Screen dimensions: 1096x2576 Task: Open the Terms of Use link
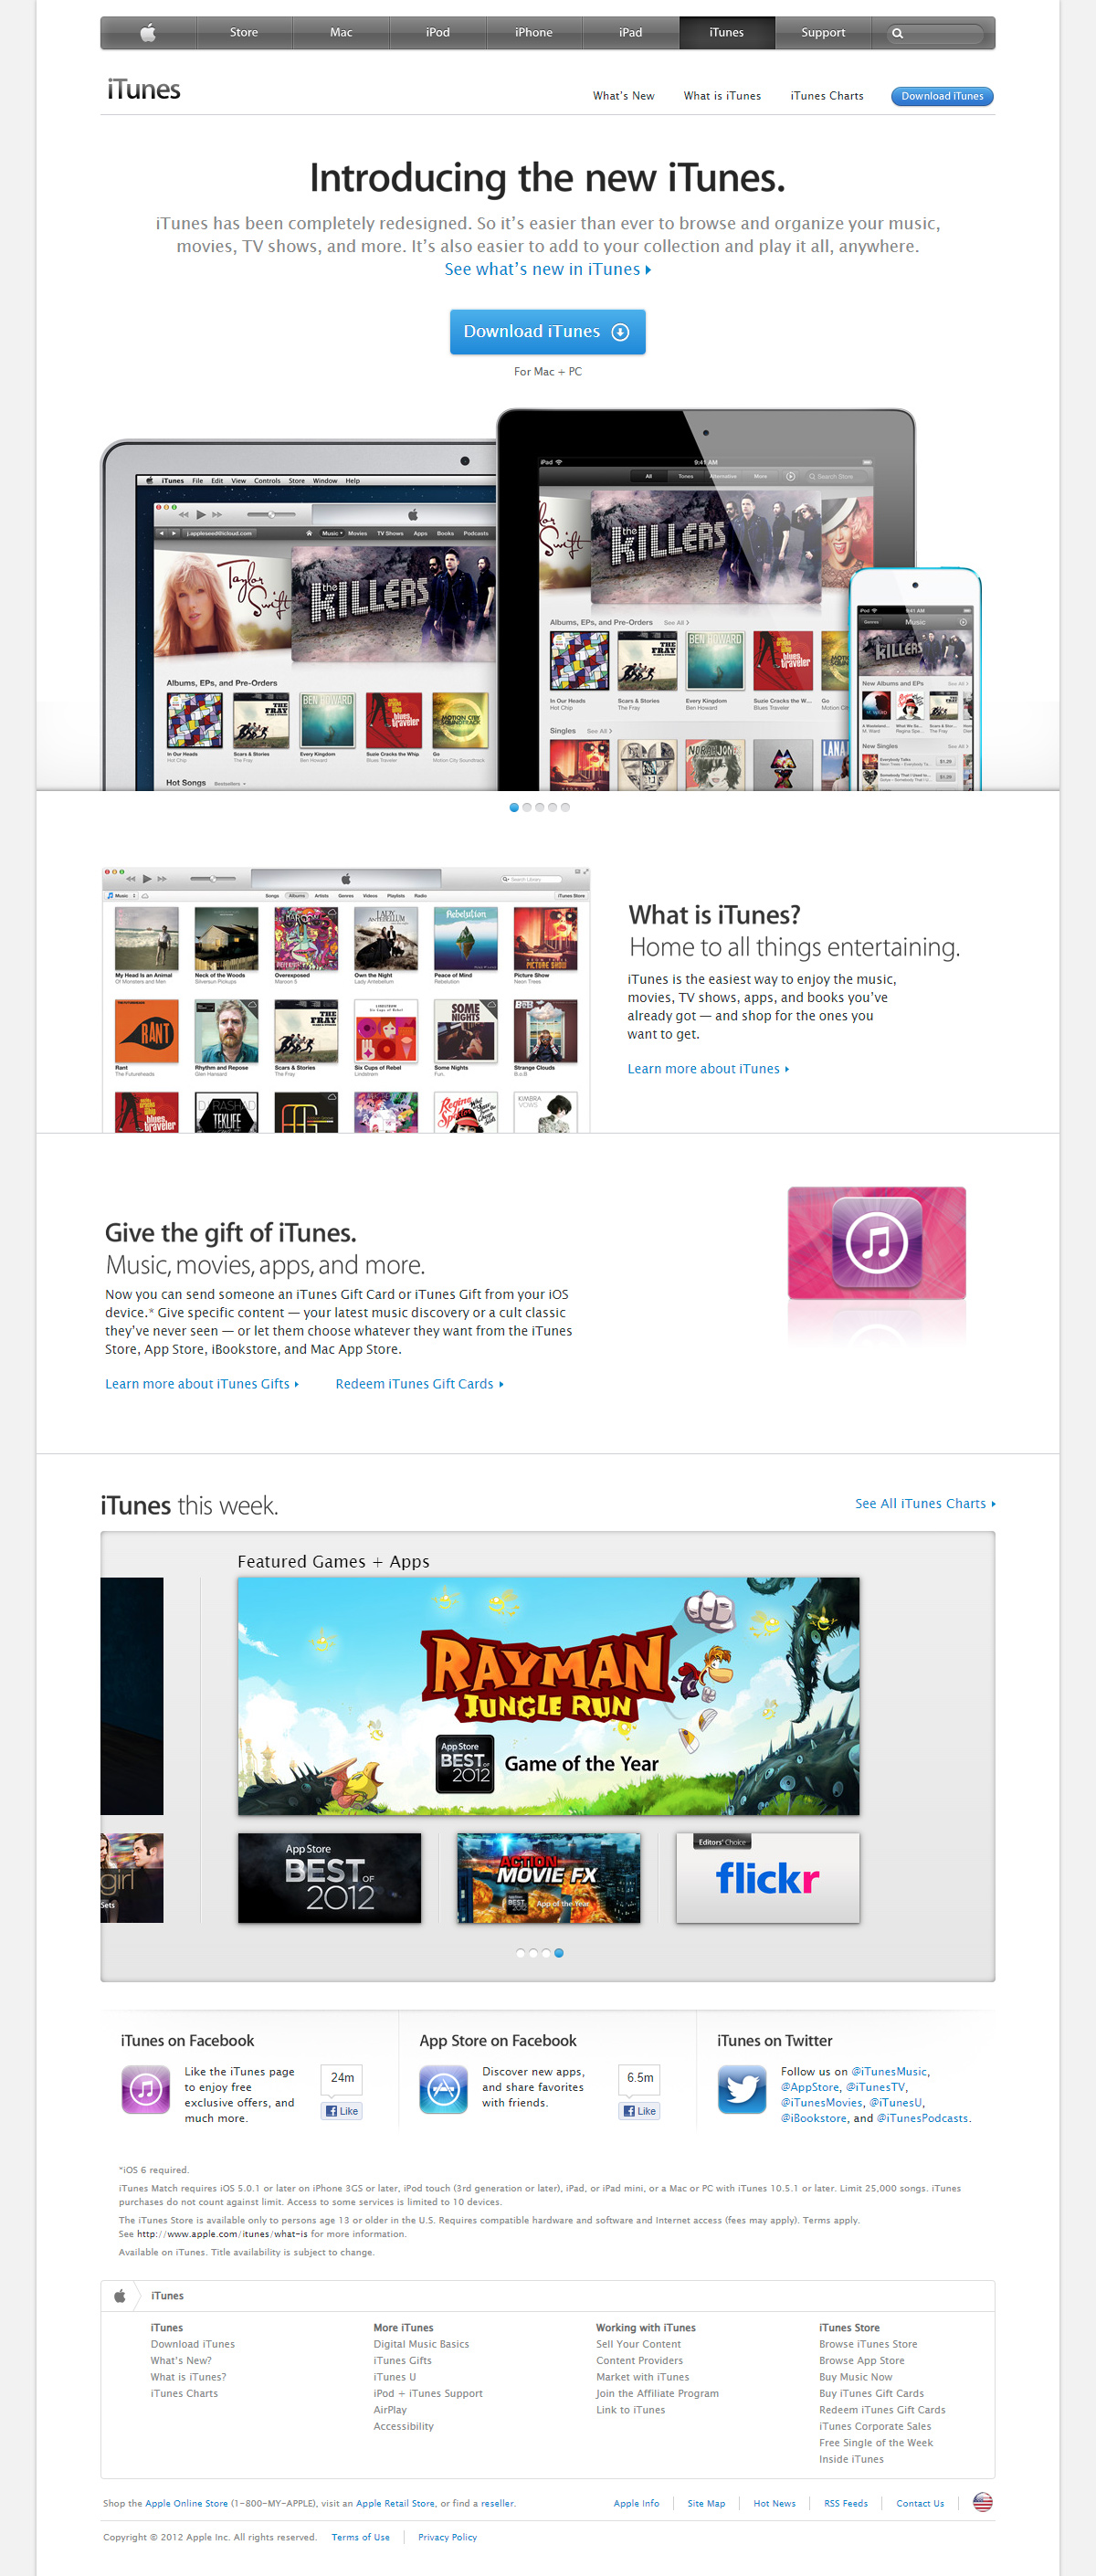(x=361, y=2537)
